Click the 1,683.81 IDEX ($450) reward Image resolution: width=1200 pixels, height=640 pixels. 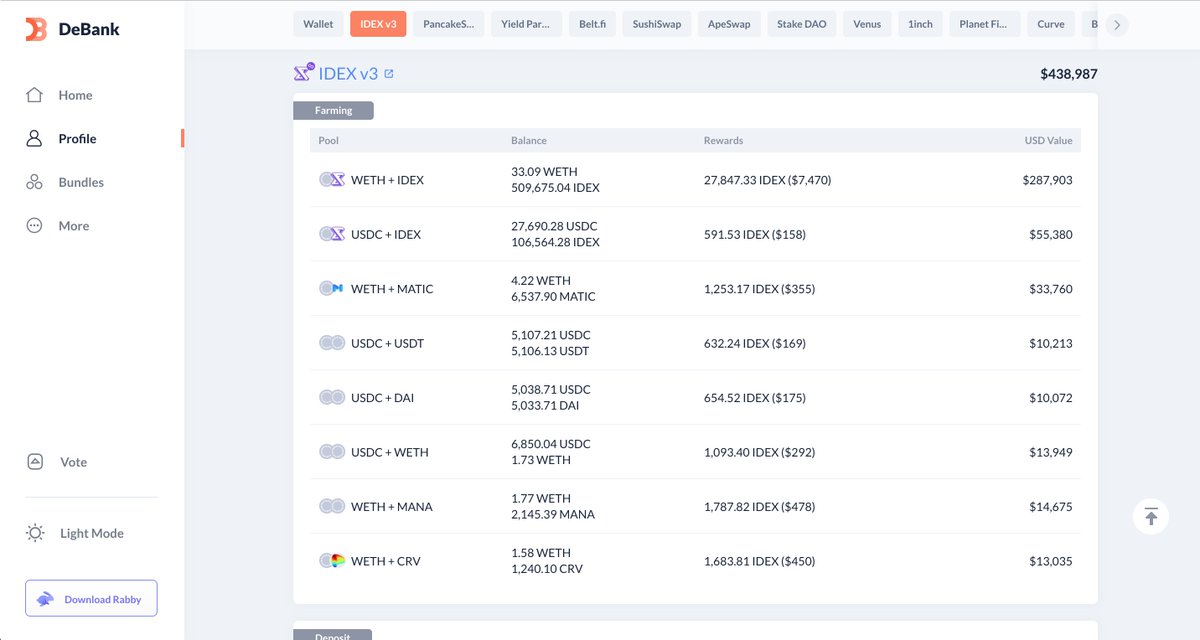[x=759, y=561]
